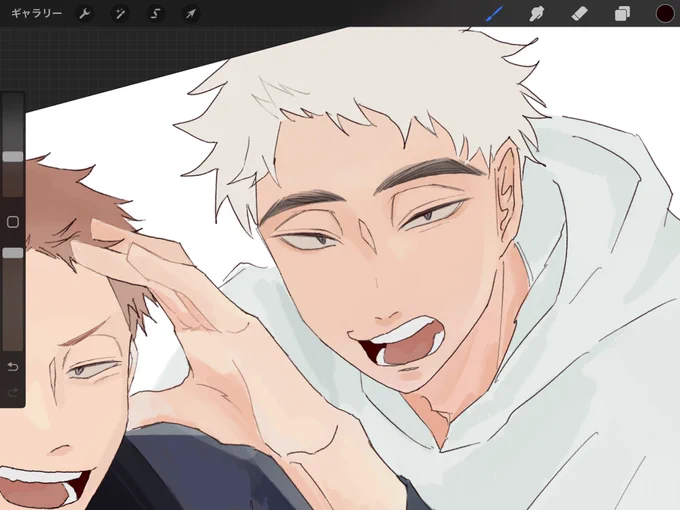Undo the last stroke with sidebar arrow
The width and height of the screenshot is (680, 510).
tap(13, 367)
